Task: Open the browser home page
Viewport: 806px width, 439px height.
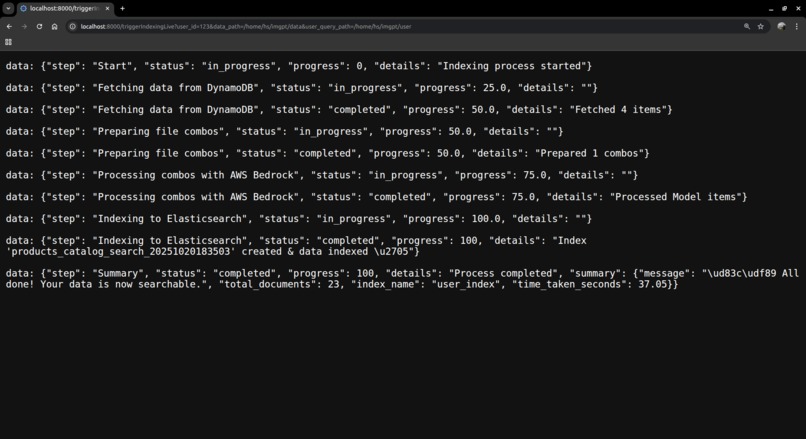Action: click(x=54, y=26)
